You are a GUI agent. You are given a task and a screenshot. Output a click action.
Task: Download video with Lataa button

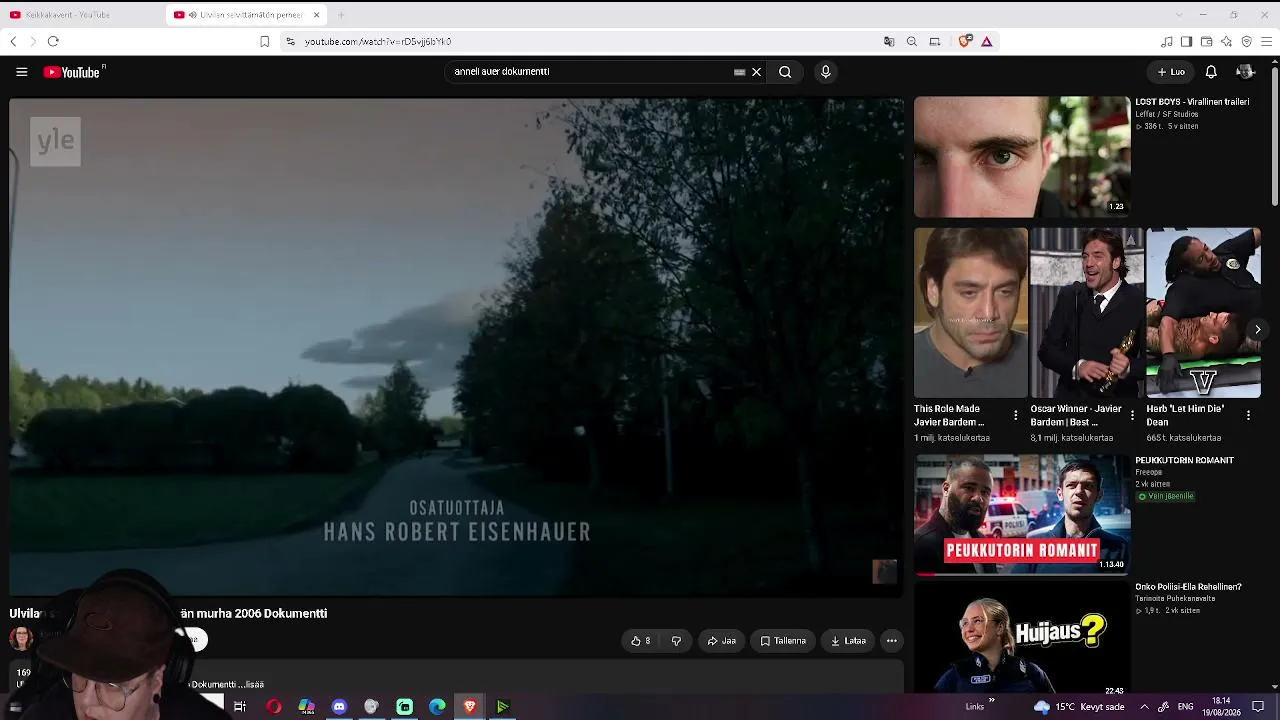click(x=848, y=641)
